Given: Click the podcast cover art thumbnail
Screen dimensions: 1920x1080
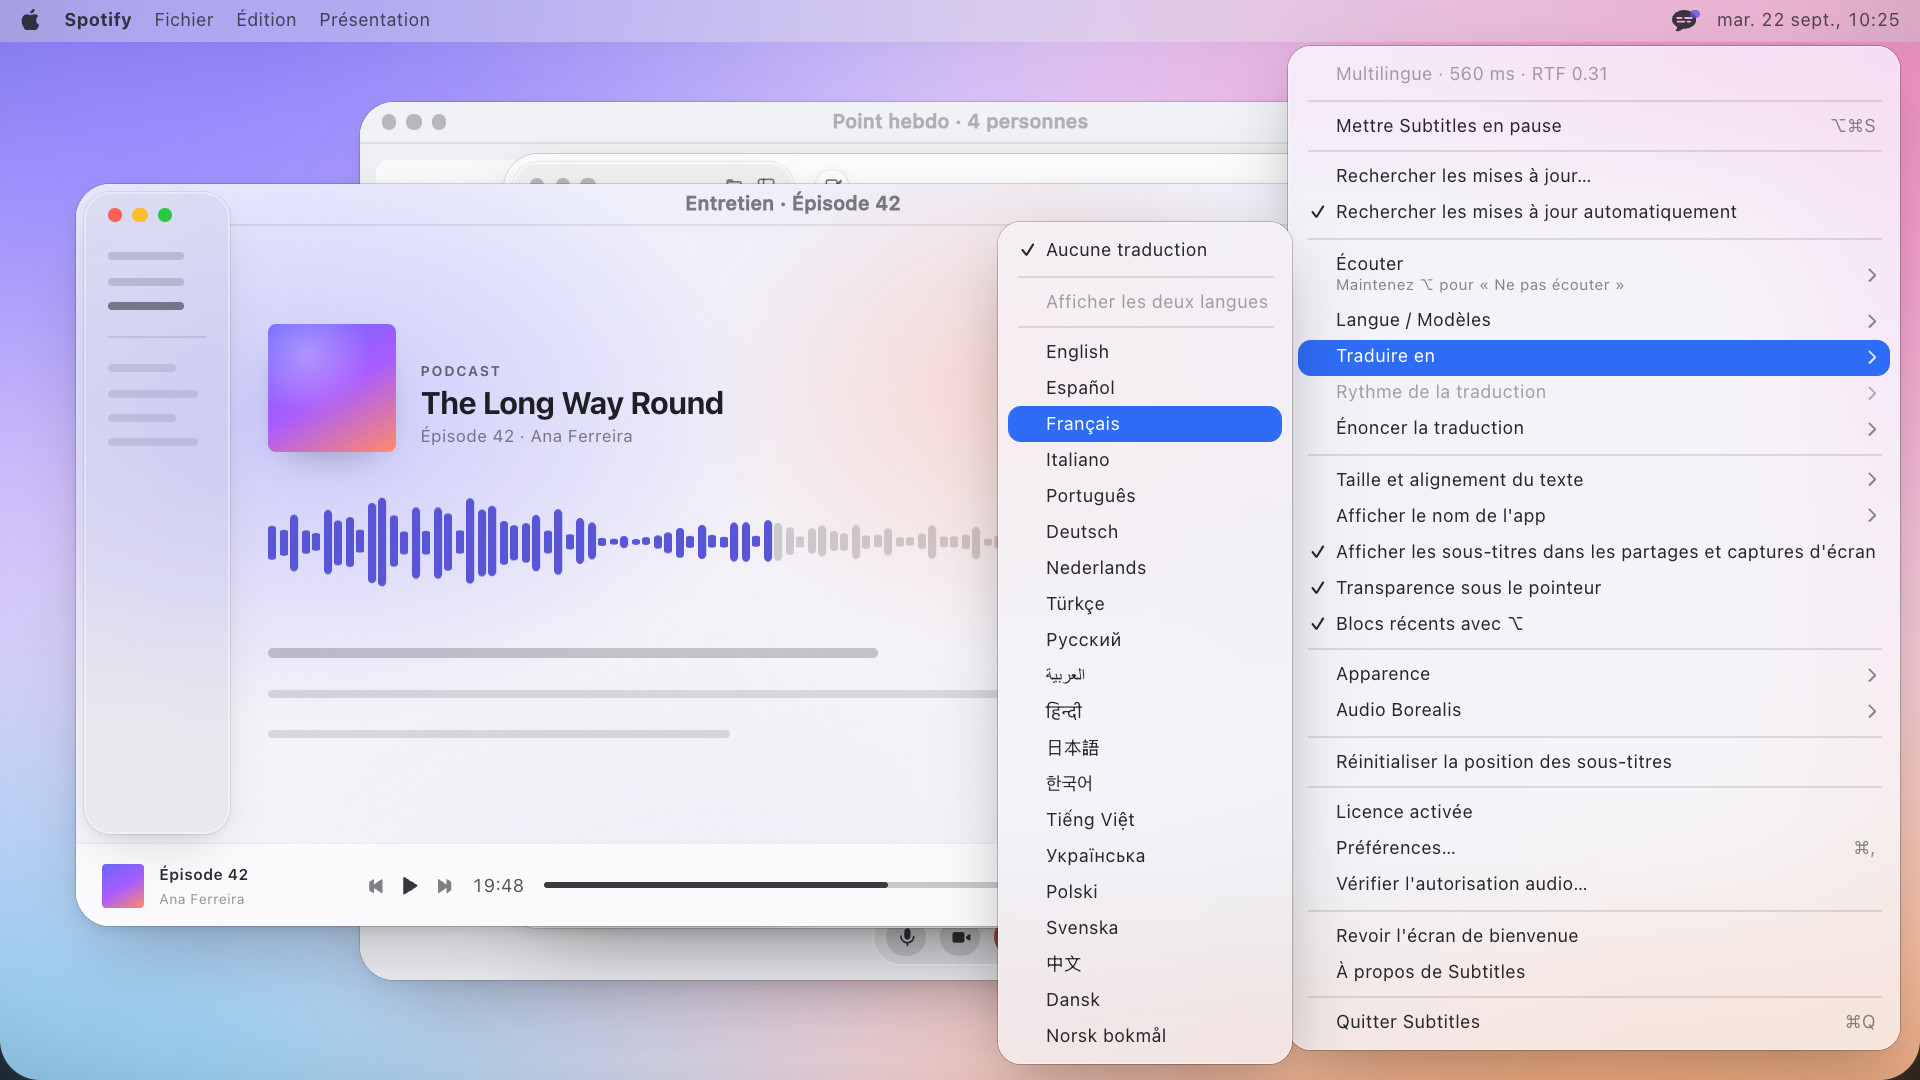Looking at the screenshot, I should (332, 388).
